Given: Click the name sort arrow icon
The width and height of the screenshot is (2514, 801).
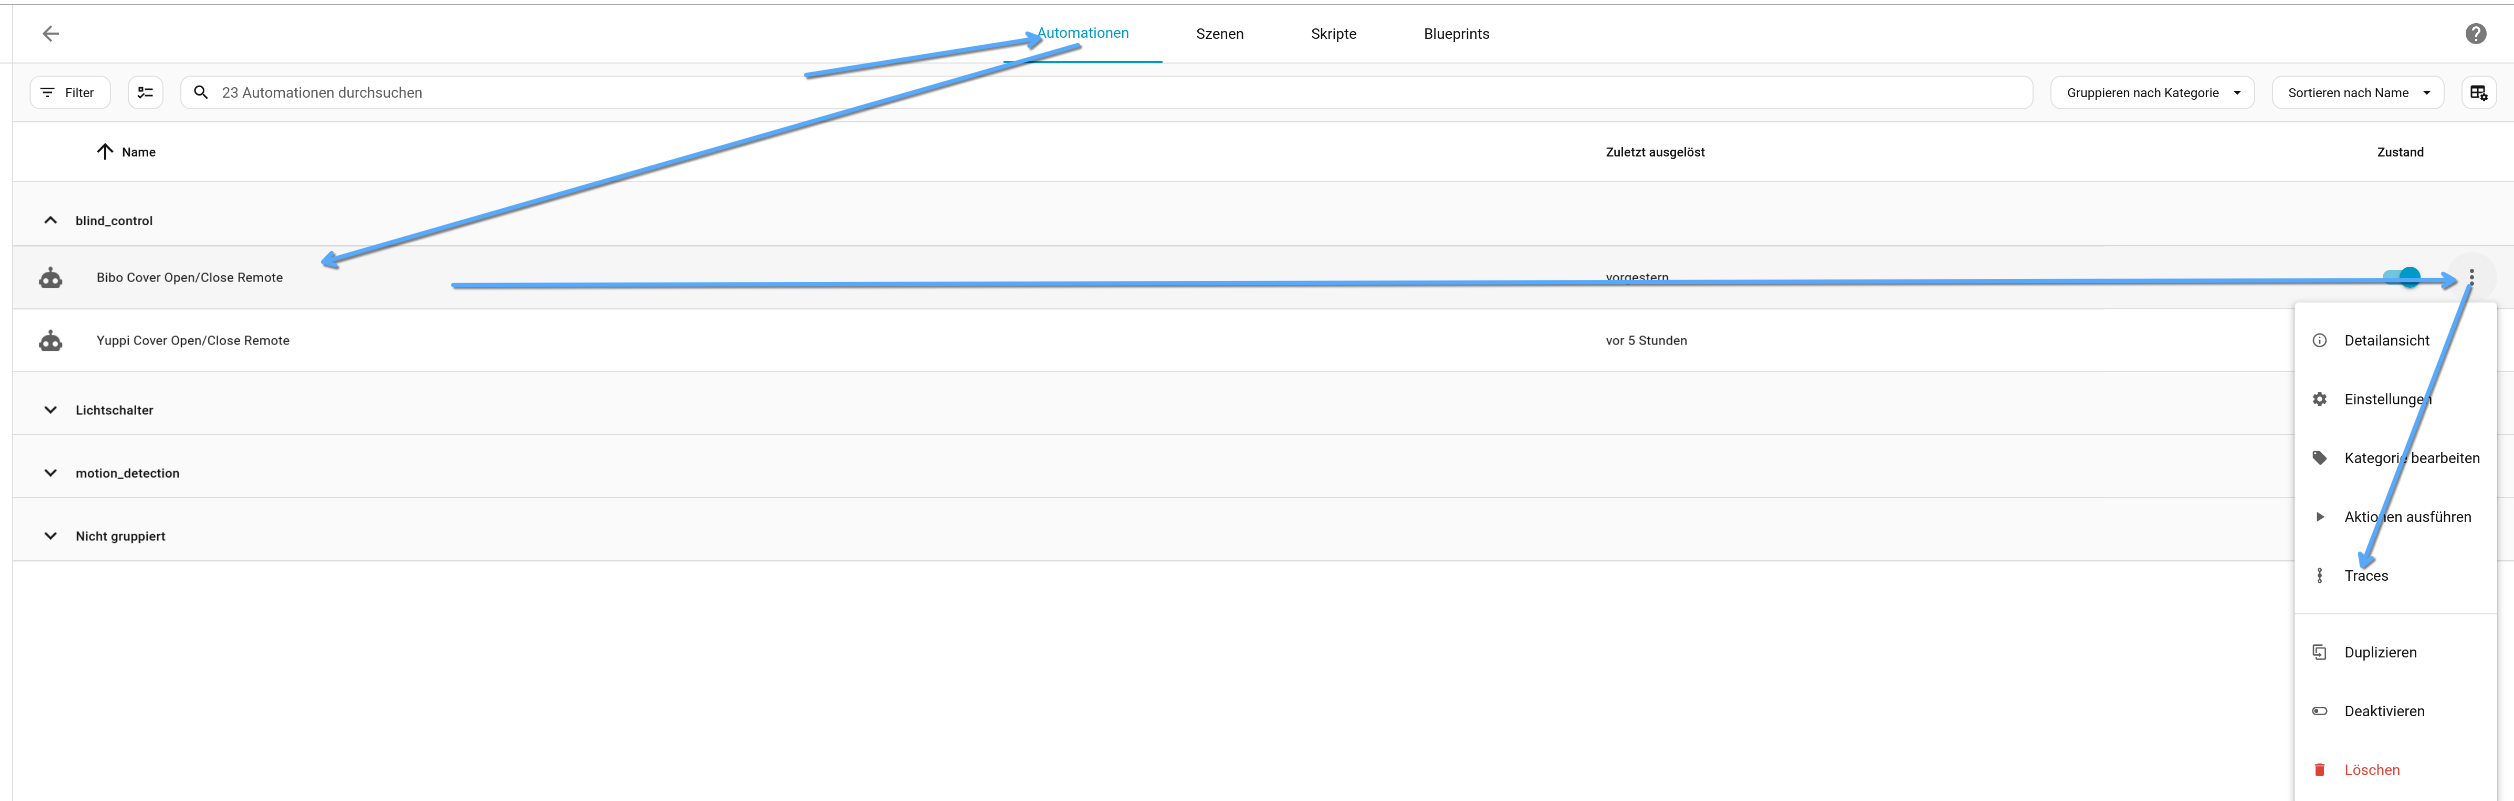Looking at the screenshot, I should click(x=105, y=152).
